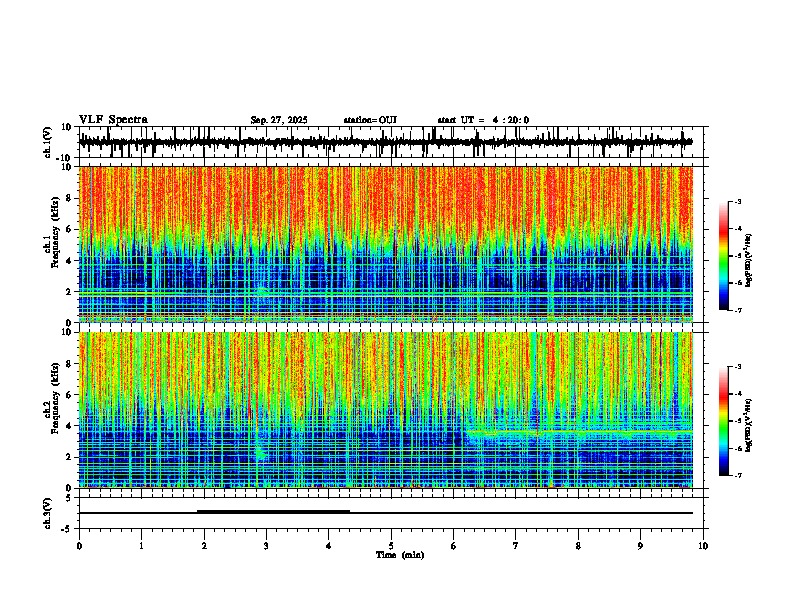Click the ch.1 "Frequency (kHz)" axis label
792x612 pixels.
coord(54,232)
